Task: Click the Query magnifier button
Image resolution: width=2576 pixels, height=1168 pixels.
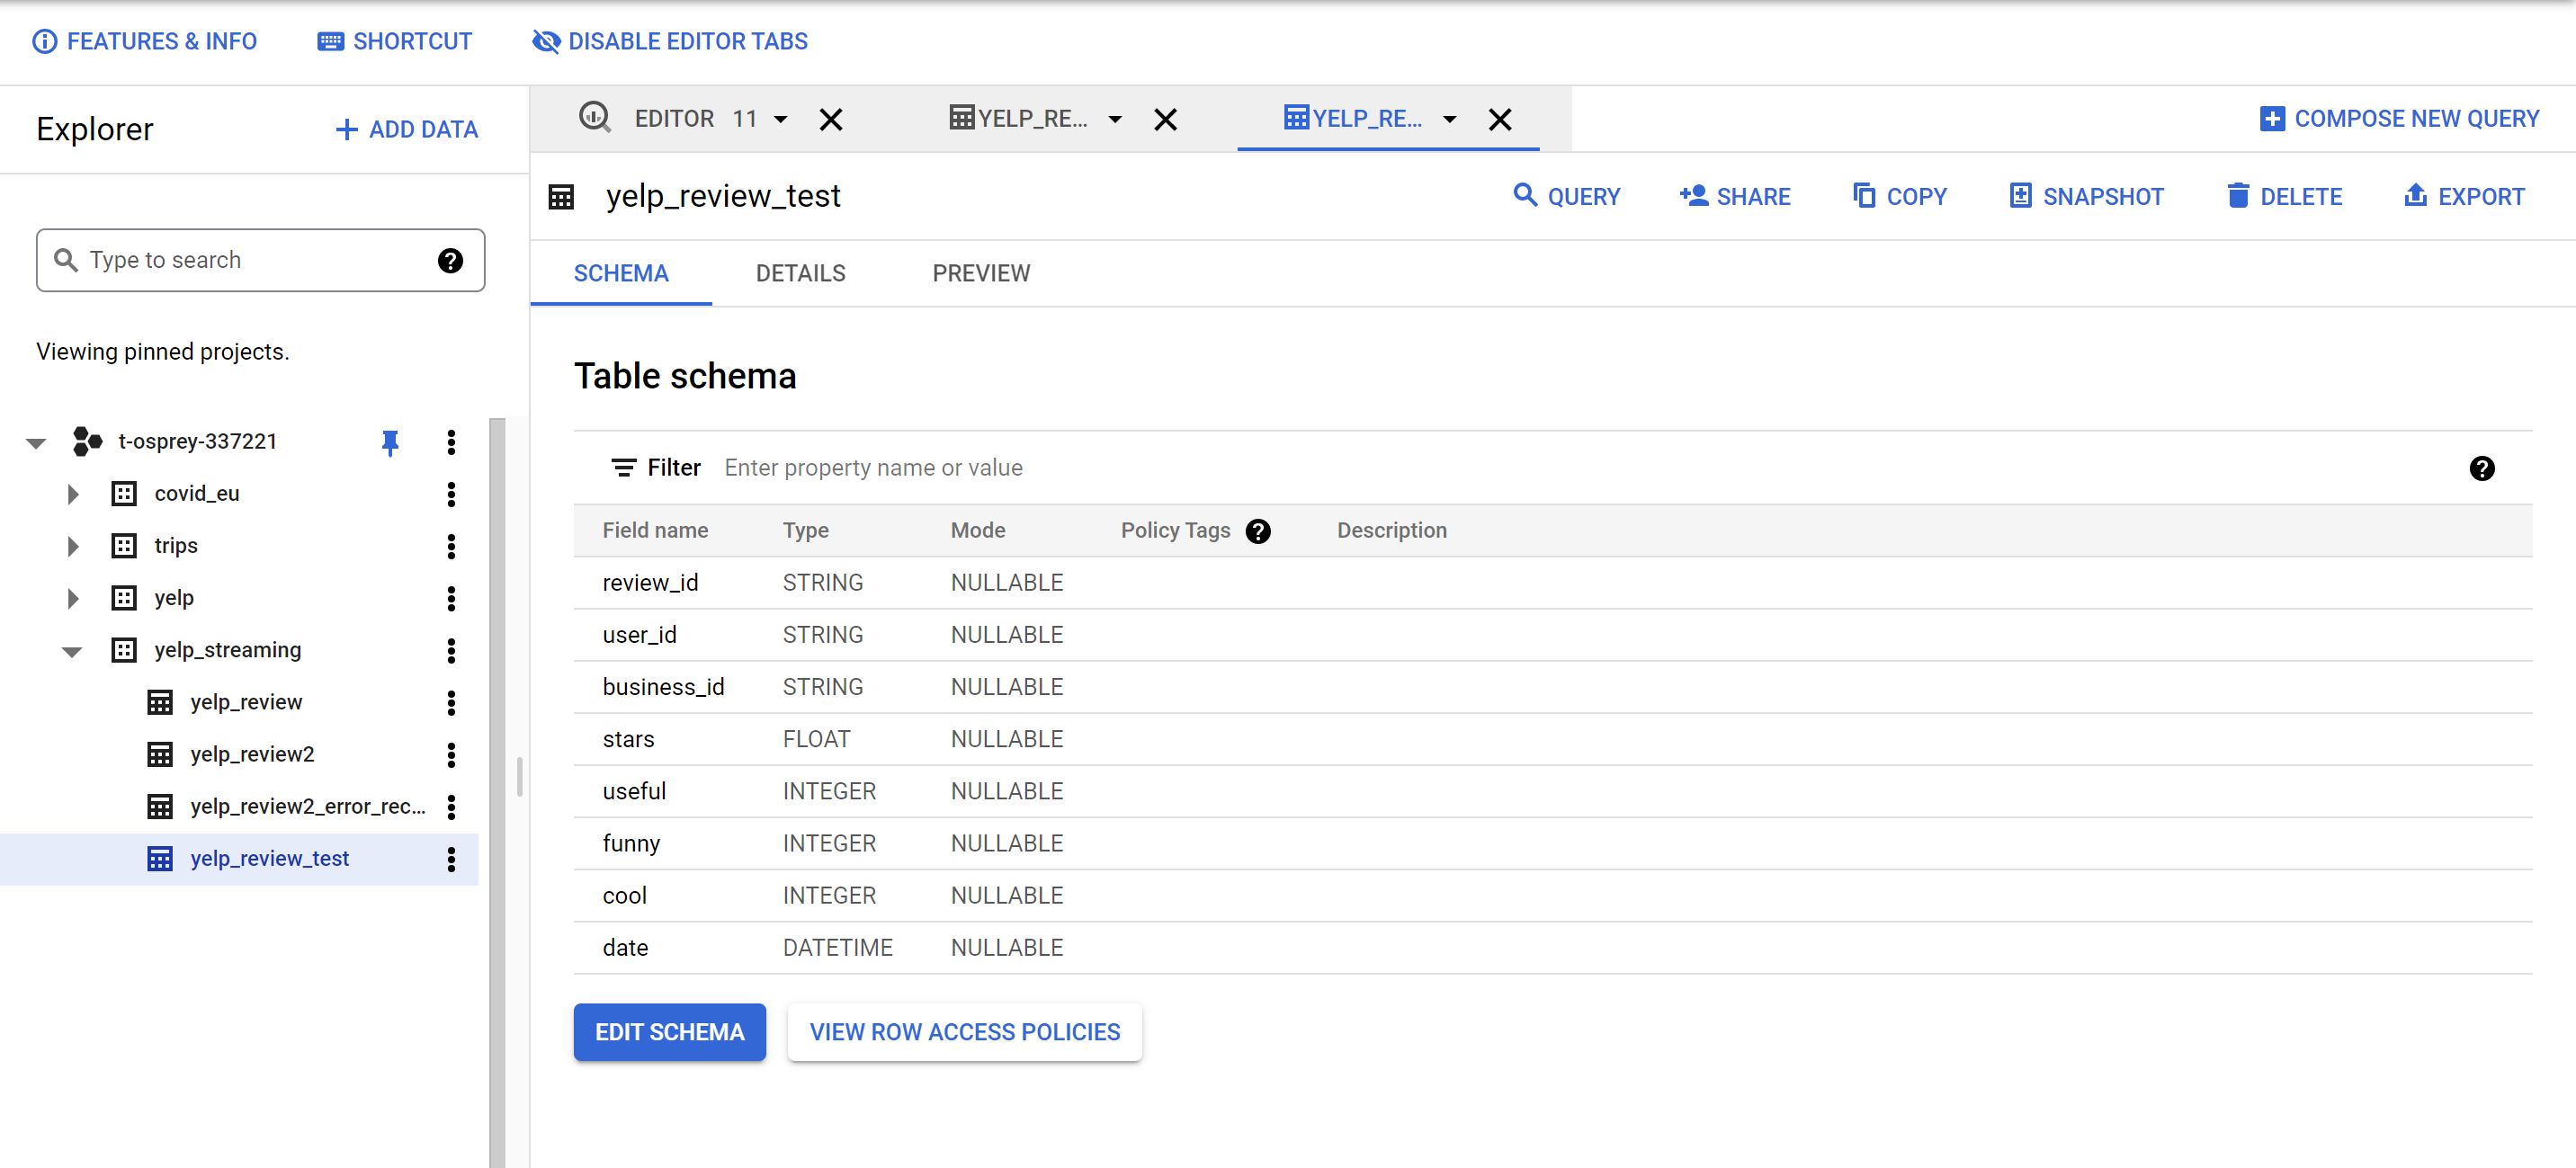Action: (1566, 196)
